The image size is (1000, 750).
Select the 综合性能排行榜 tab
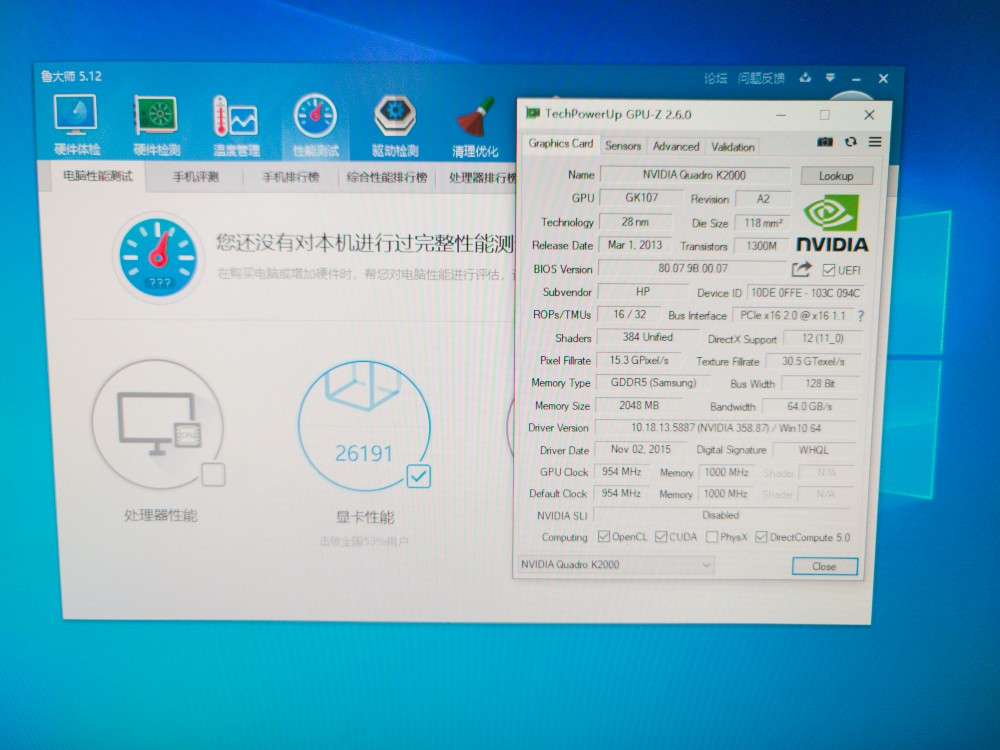pyautogui.click(x=386, y=177)
